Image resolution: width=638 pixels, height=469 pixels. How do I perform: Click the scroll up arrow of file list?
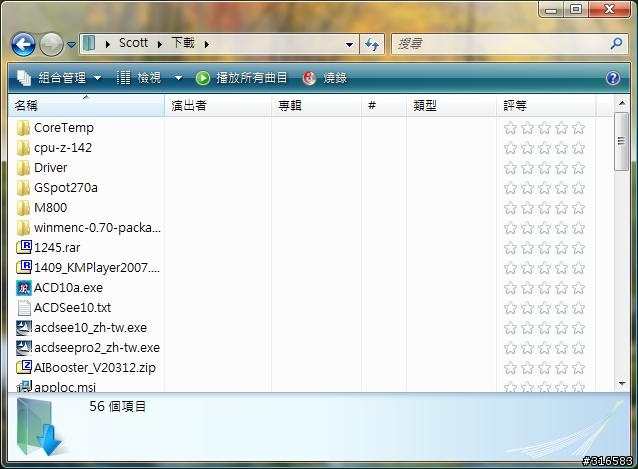click(622, 103)
